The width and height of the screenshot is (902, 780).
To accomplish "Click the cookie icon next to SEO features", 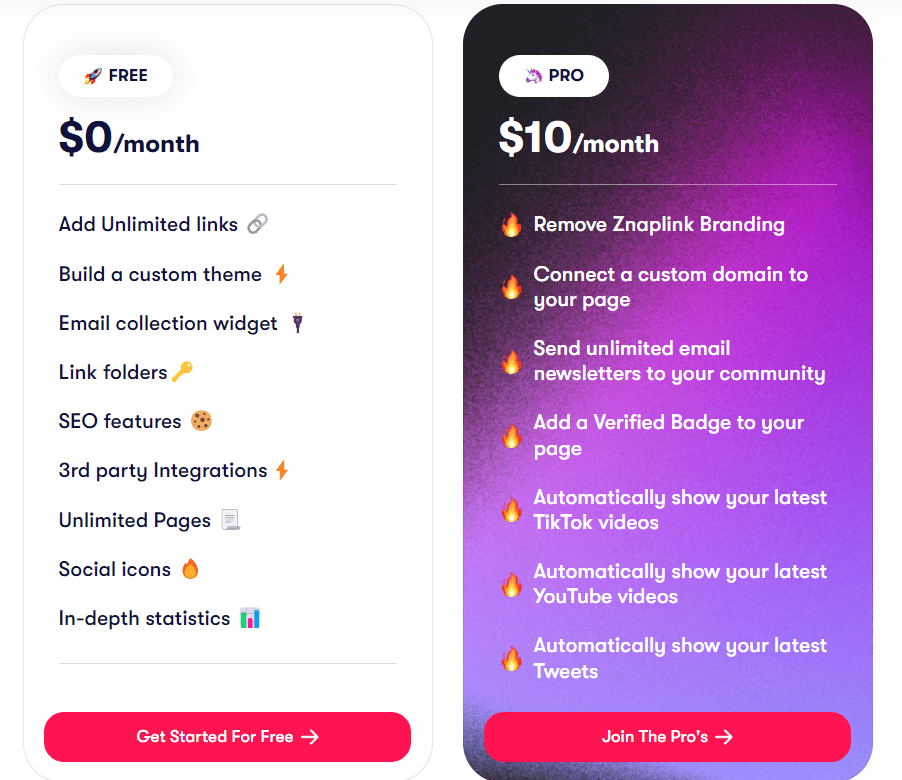I will point(203,420).
